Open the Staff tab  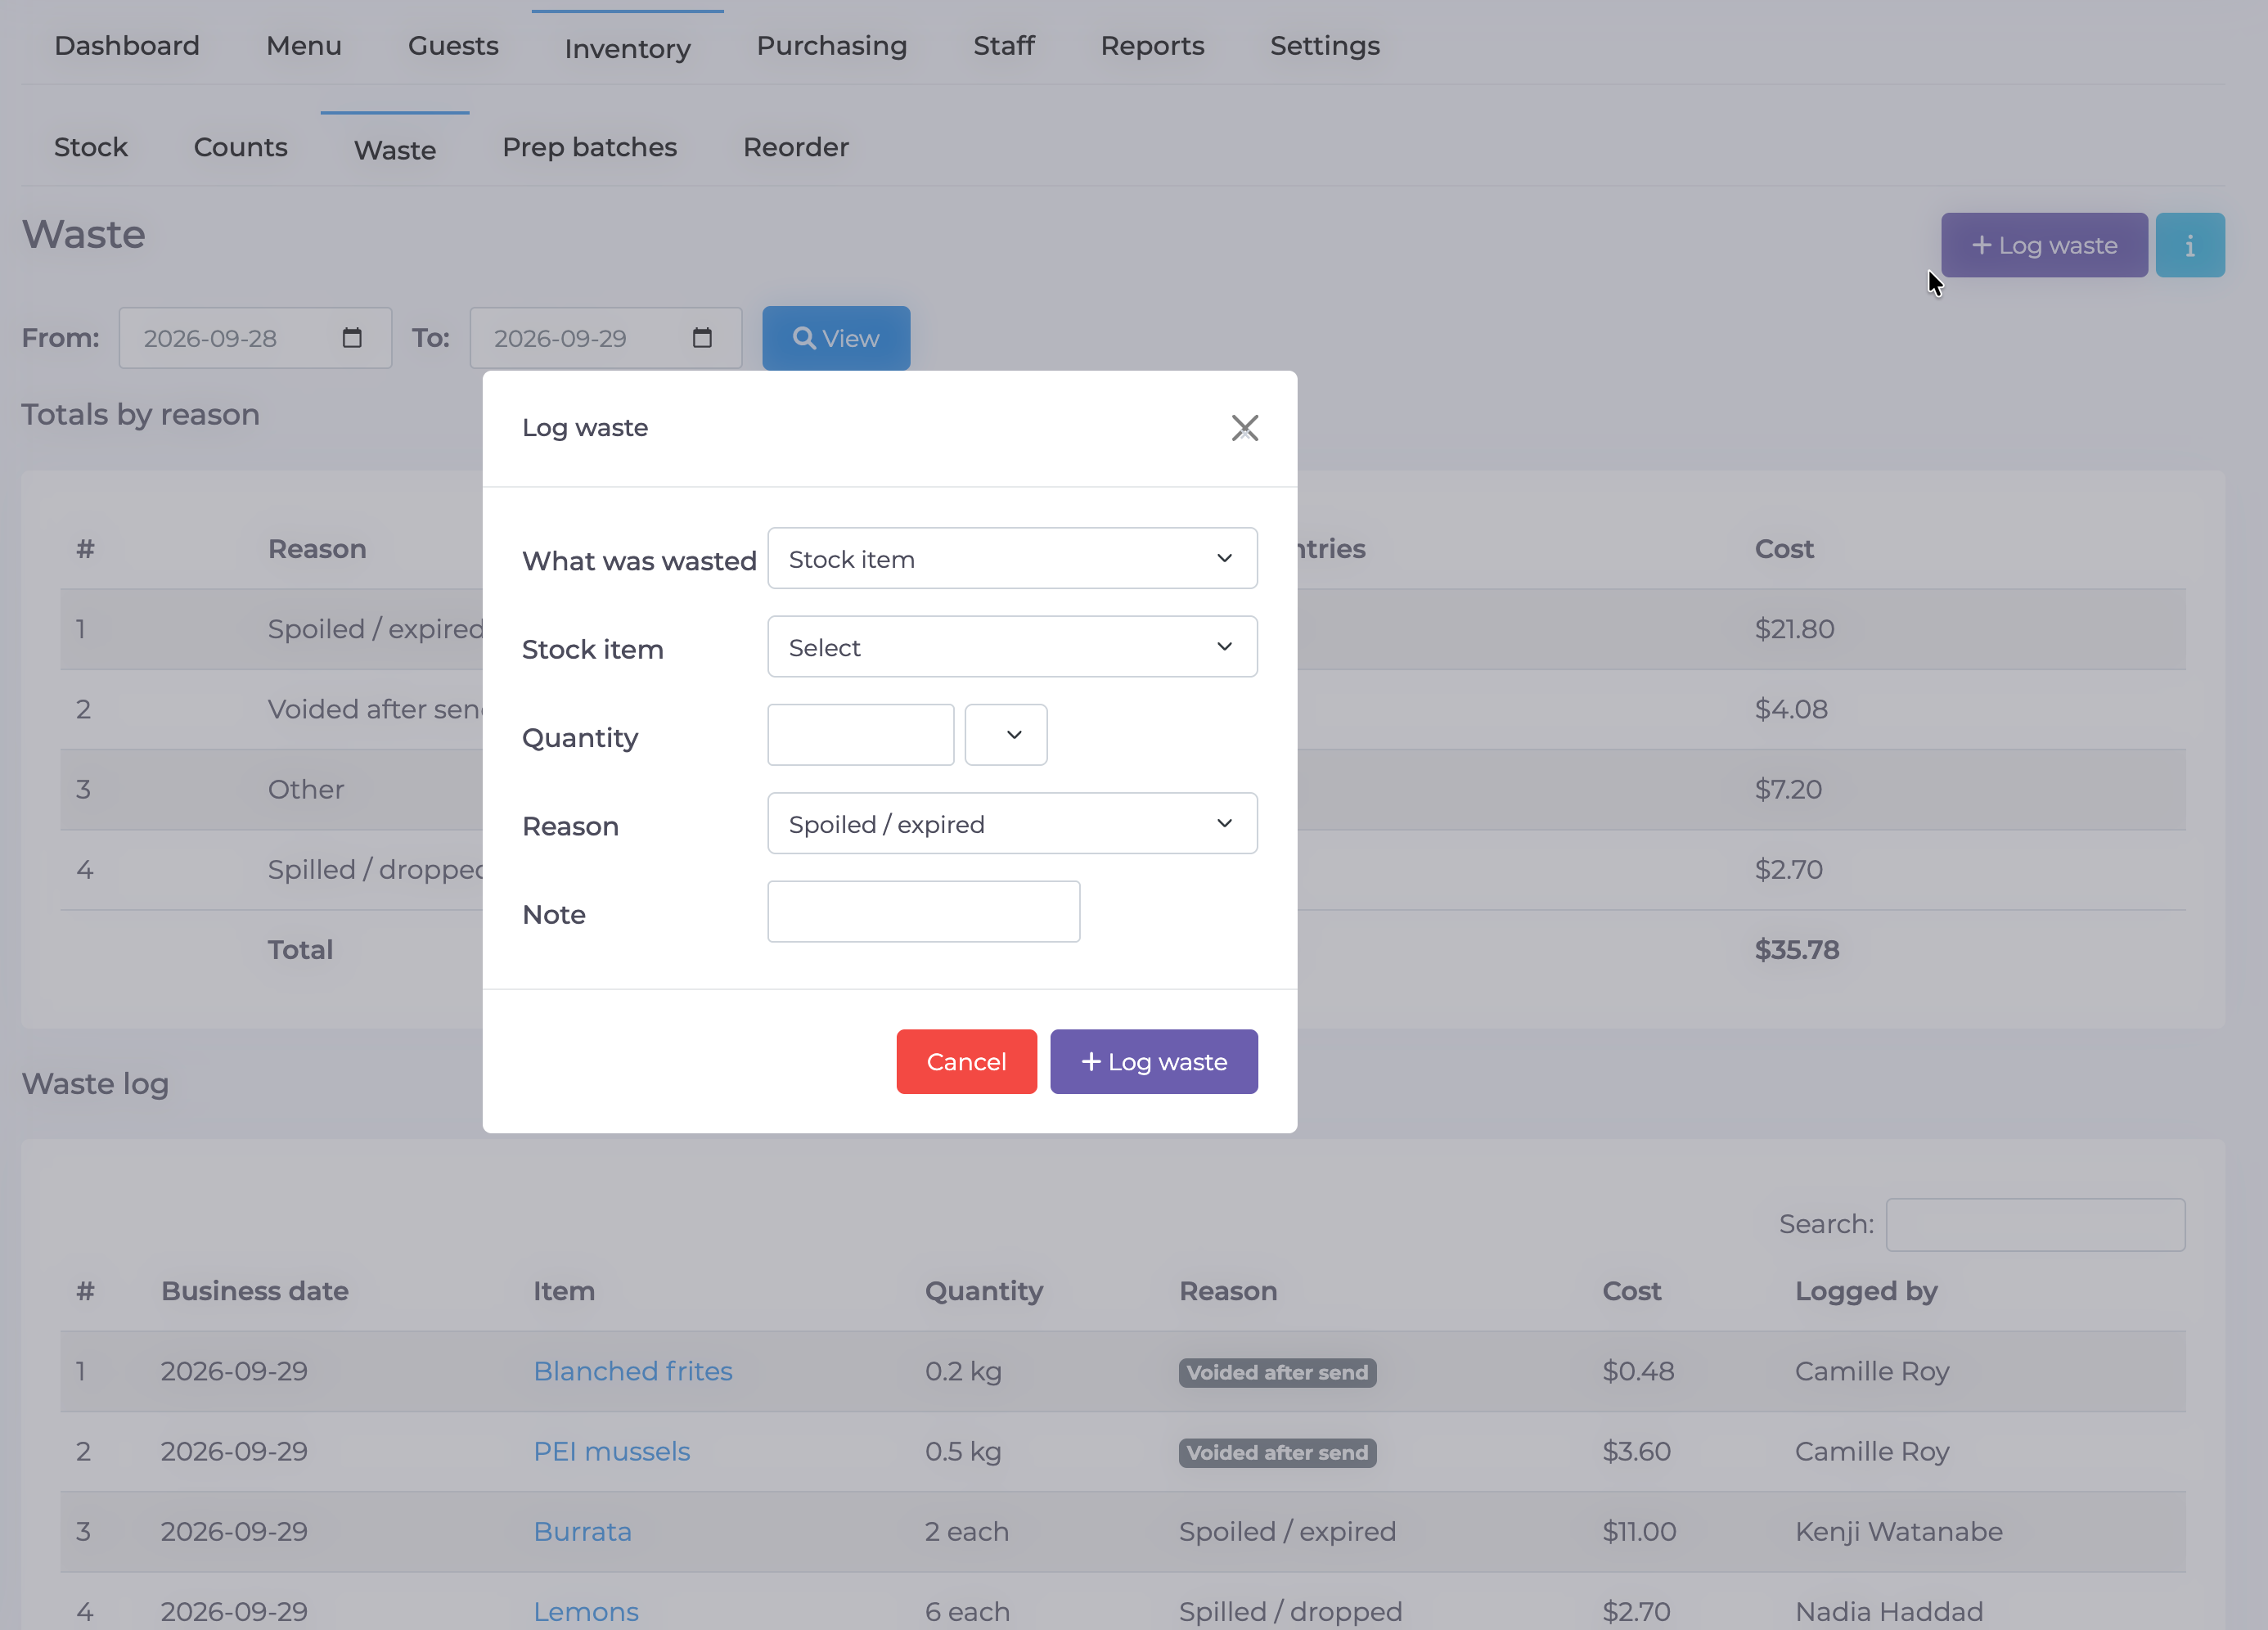click(1004, 46)
